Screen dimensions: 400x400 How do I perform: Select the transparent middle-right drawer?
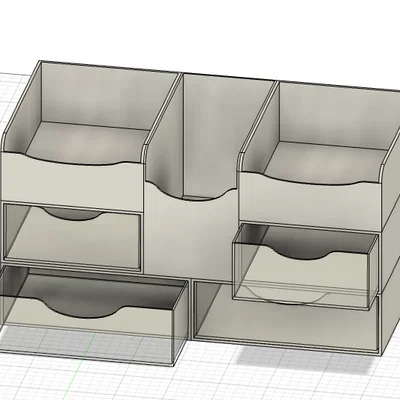click(x=305, y=267)
